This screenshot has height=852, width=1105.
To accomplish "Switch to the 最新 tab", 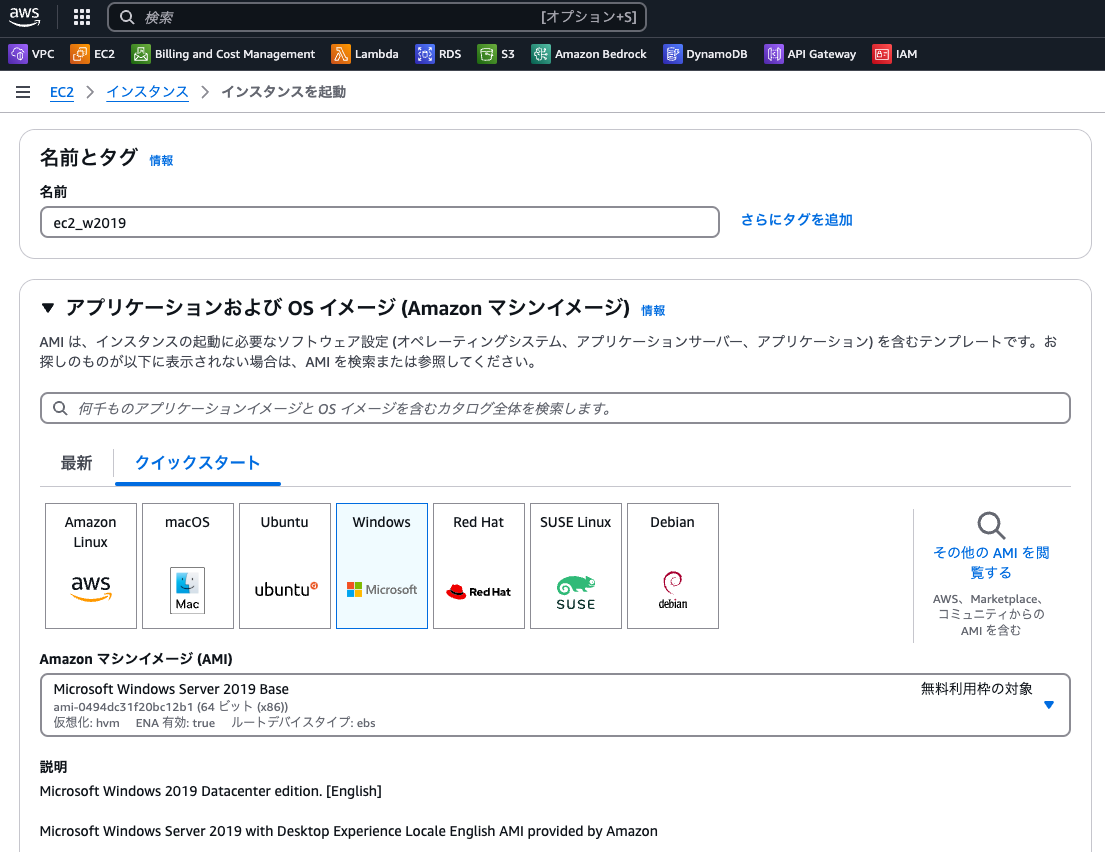I will [76, 463].
